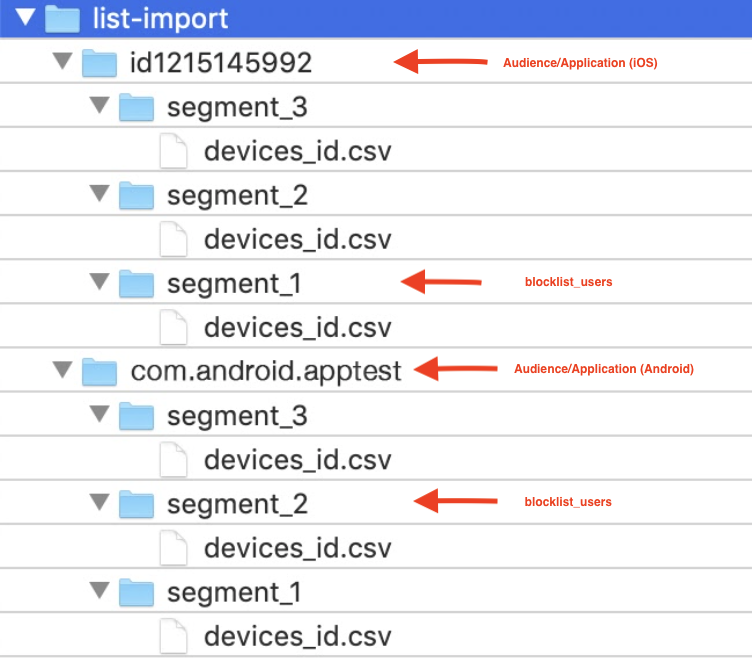Click the com.android.apptest folder icon
This screenshot has height=658, width=754.
coord(100,372)
